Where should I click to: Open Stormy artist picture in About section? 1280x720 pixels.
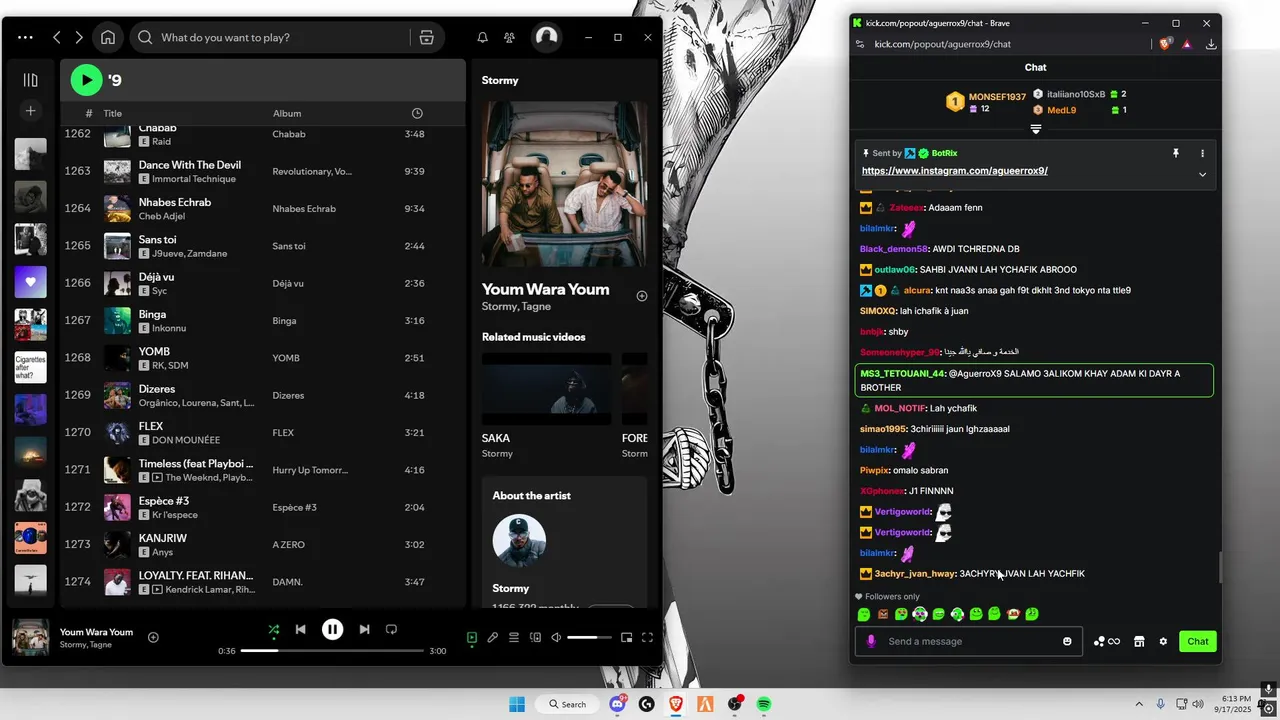[519, 540]
